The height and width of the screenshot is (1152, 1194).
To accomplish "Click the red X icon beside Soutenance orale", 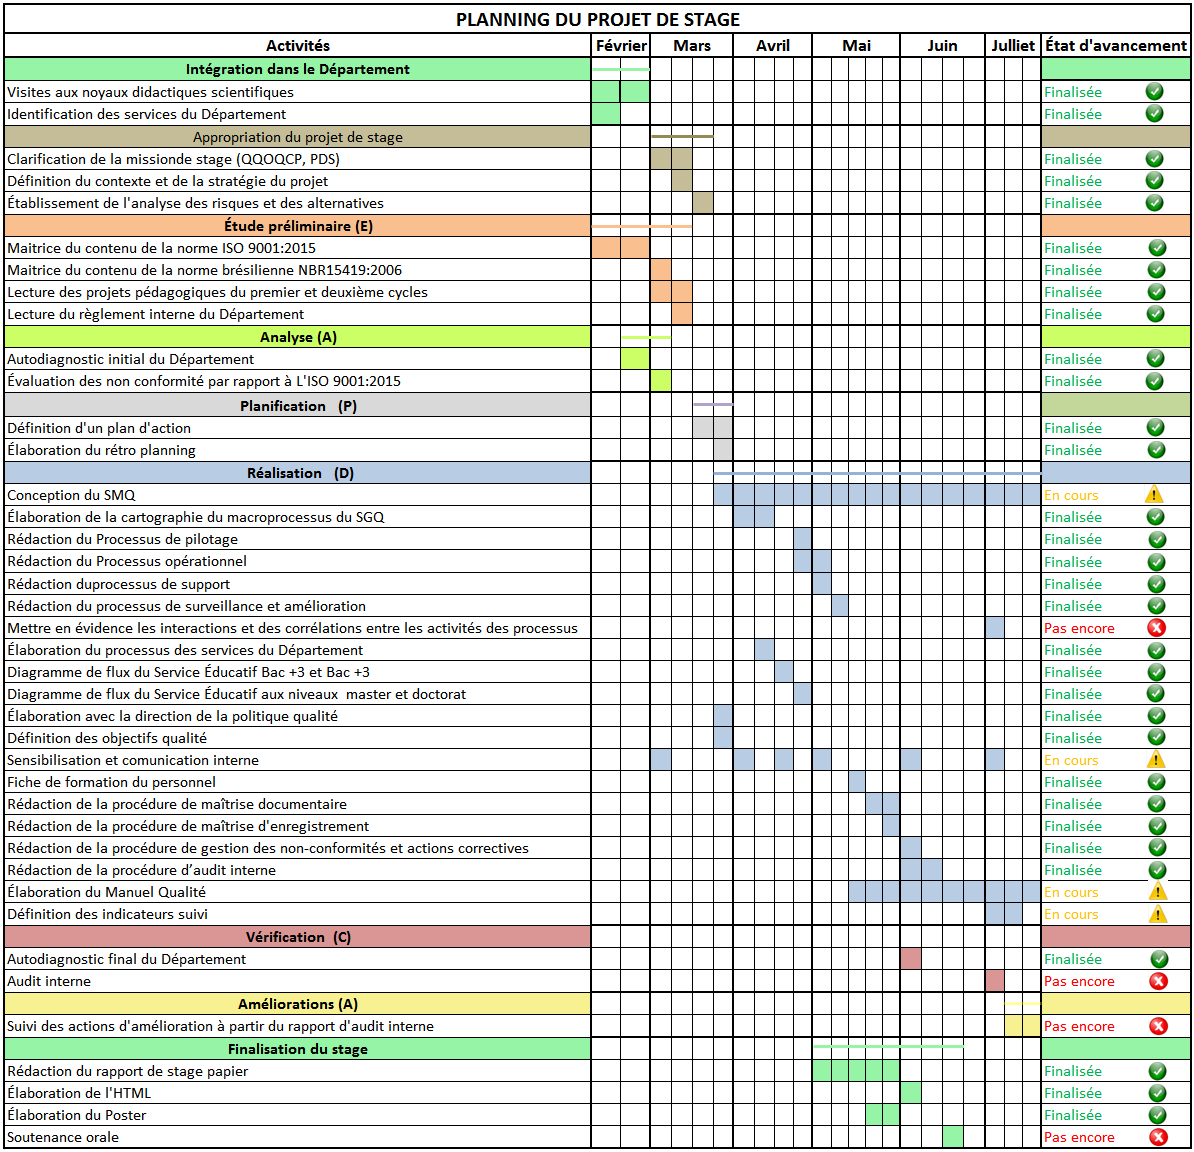I will (x=1158, y=1137).
